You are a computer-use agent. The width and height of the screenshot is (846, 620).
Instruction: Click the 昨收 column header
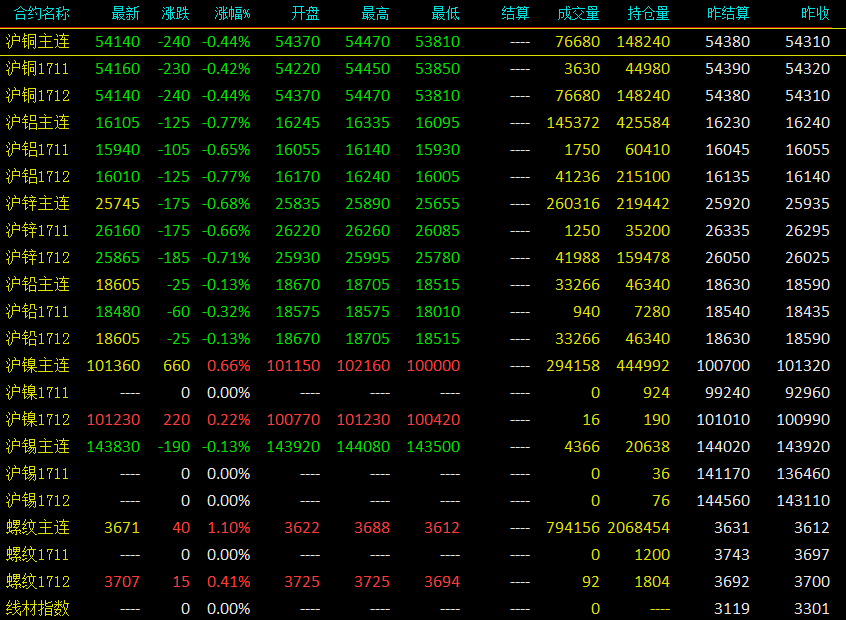pos(815,13)
